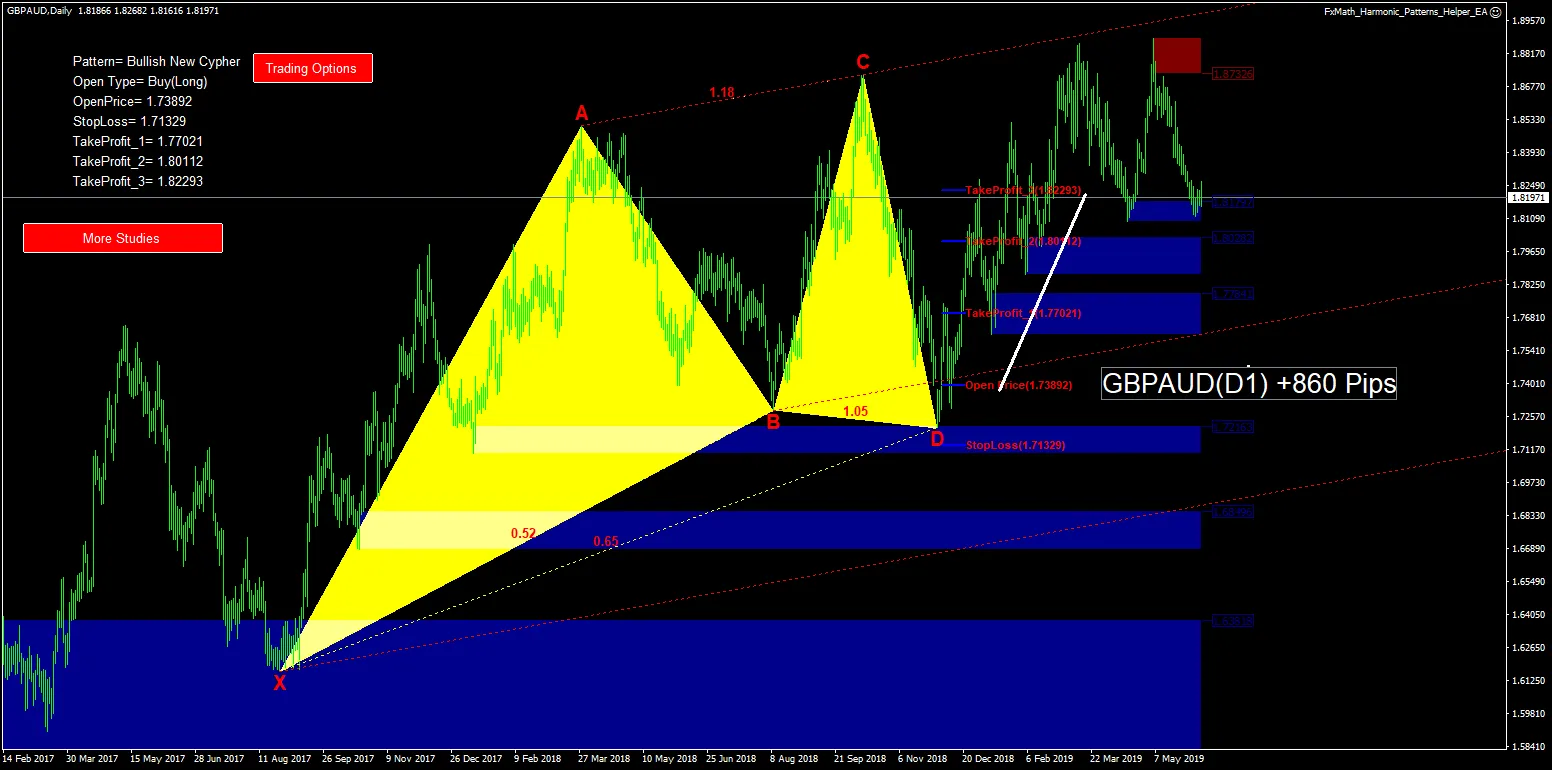Click the current price marker 1.81971
This screenshot has width=1552, height=770.
pos(1529,198)
